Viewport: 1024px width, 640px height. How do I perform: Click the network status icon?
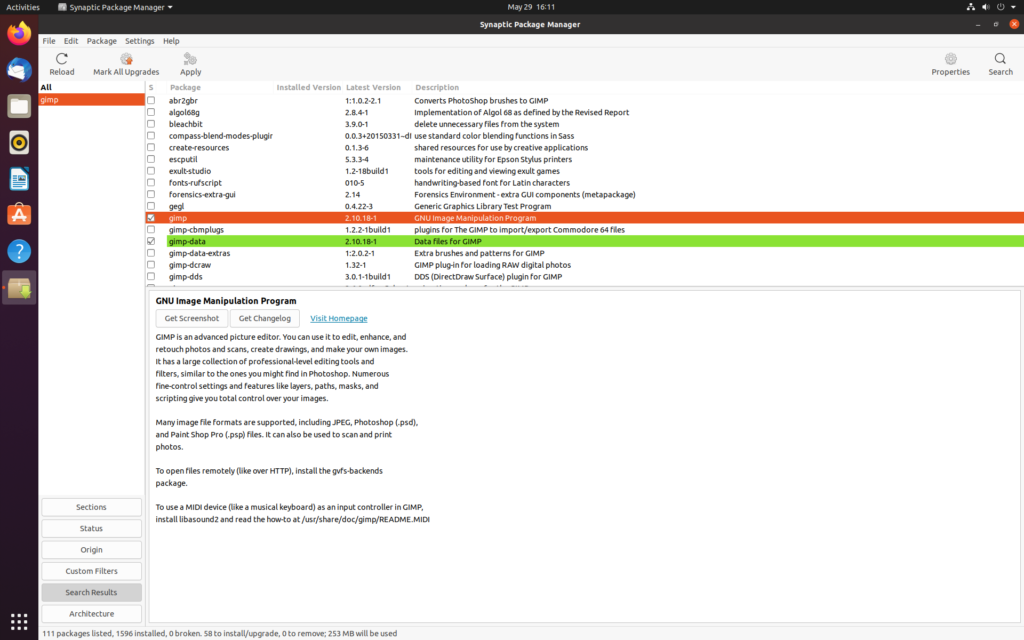pos(970,7)
